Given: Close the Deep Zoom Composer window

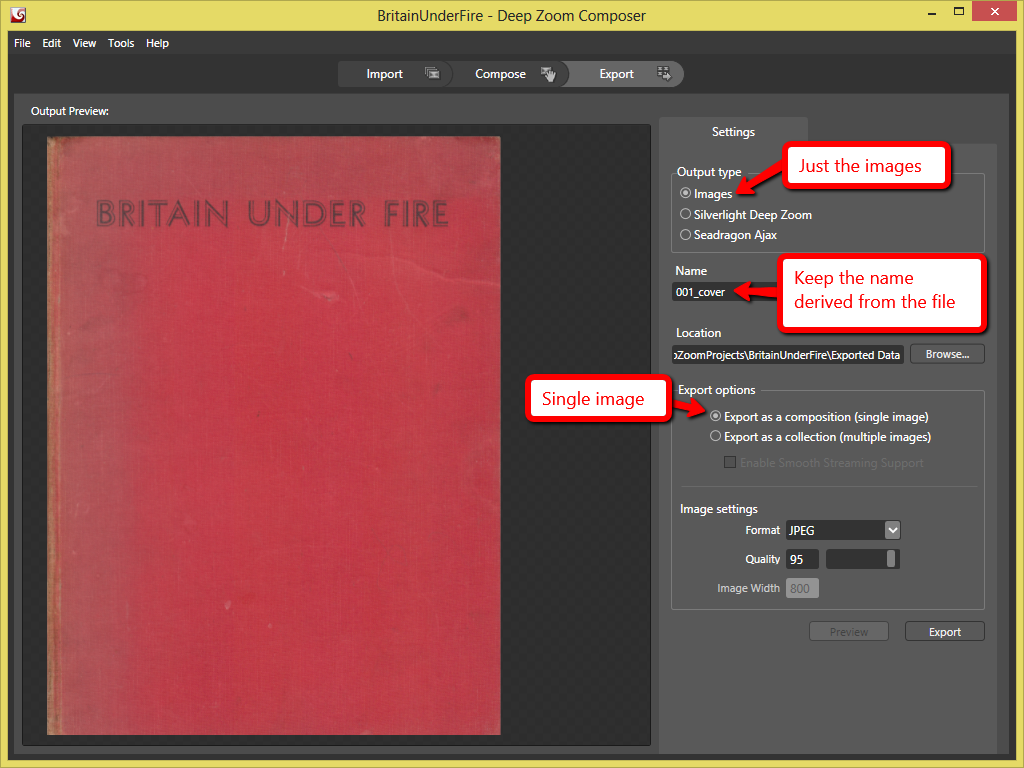Looking at the screenshot, I should point(995,12).
